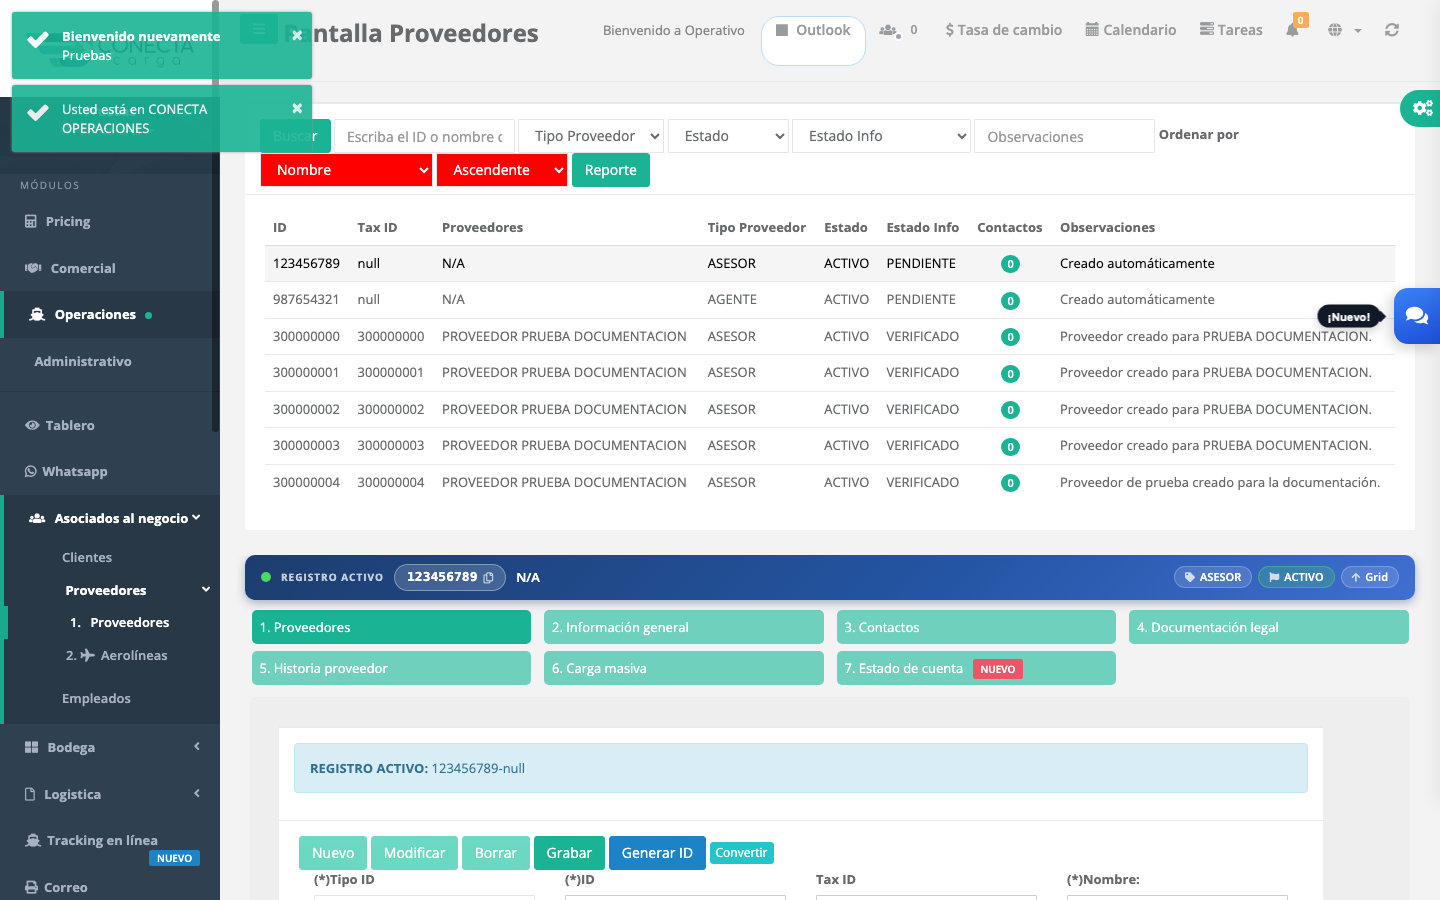Expand the Bodega sidebar section
1440x900 pixels.
pos(110,747)
